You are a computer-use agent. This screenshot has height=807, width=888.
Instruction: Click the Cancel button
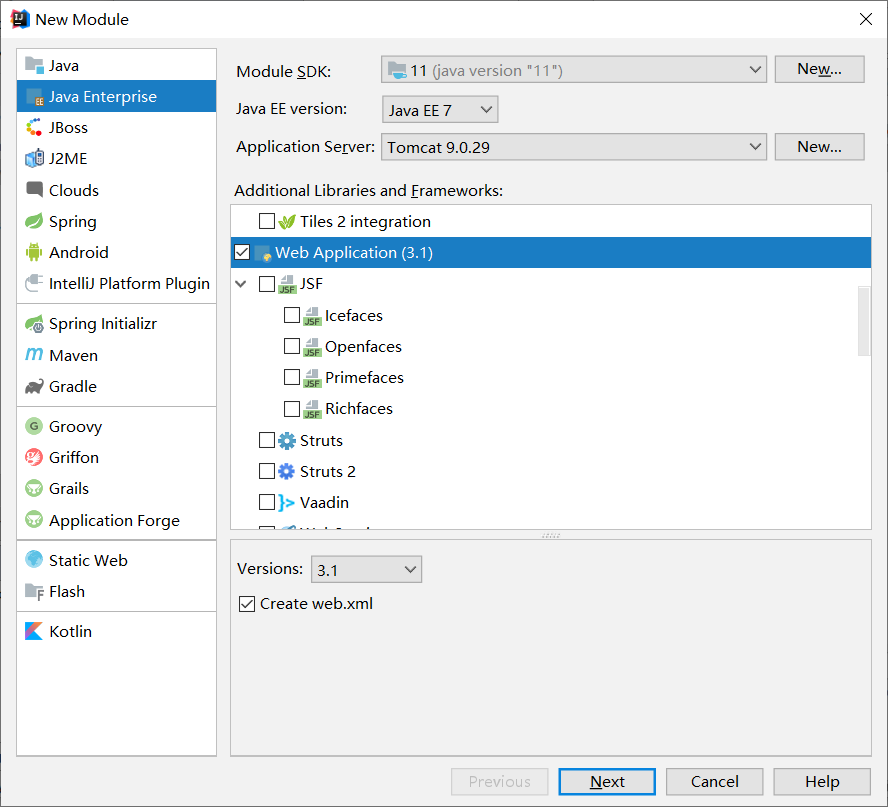(x=715, y=782)
